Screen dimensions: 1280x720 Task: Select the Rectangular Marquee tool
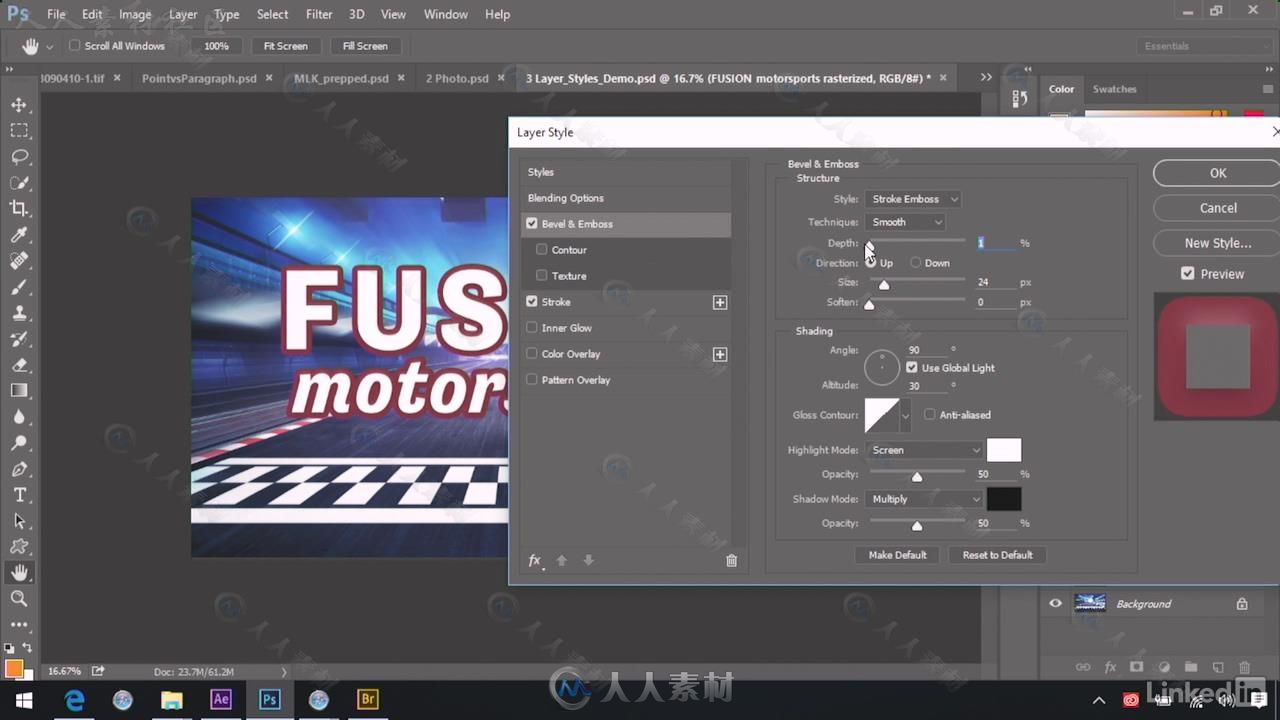click(x=19, y=131)
